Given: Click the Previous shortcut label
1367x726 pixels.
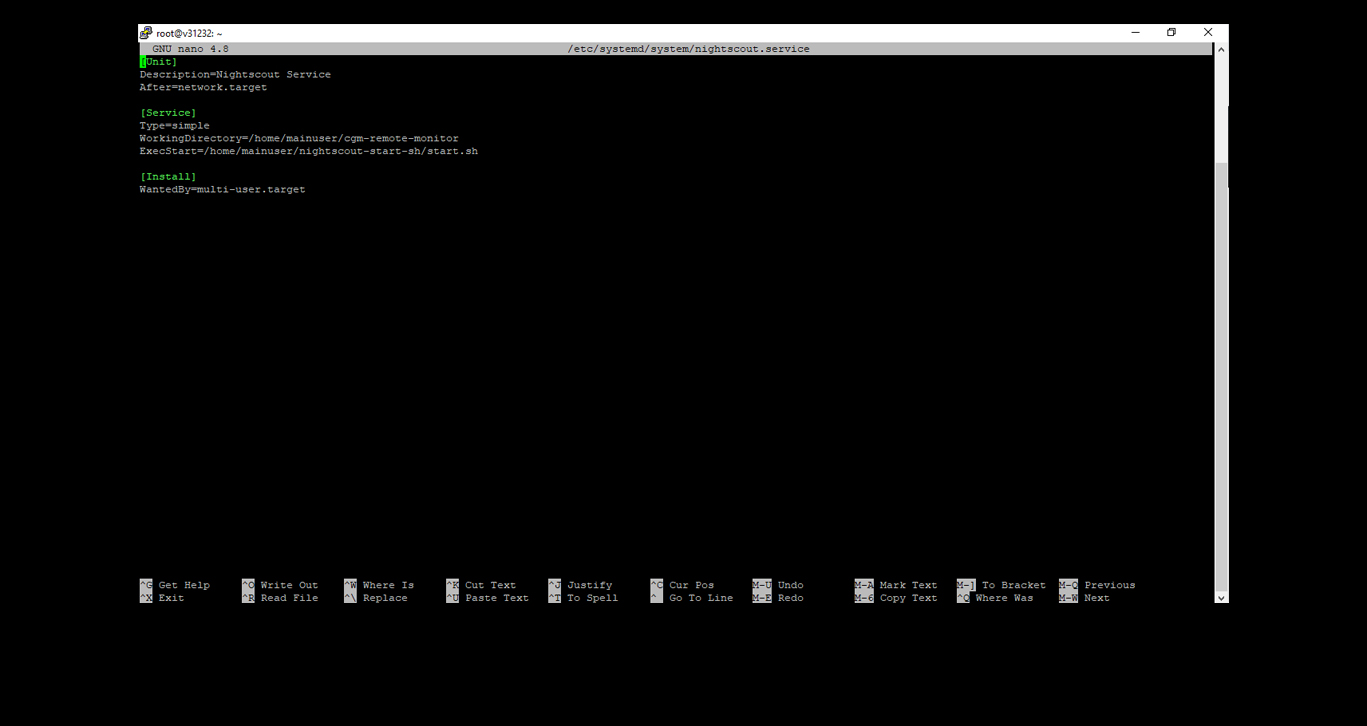Looking at the screenshot, I should click(1097, 585).
